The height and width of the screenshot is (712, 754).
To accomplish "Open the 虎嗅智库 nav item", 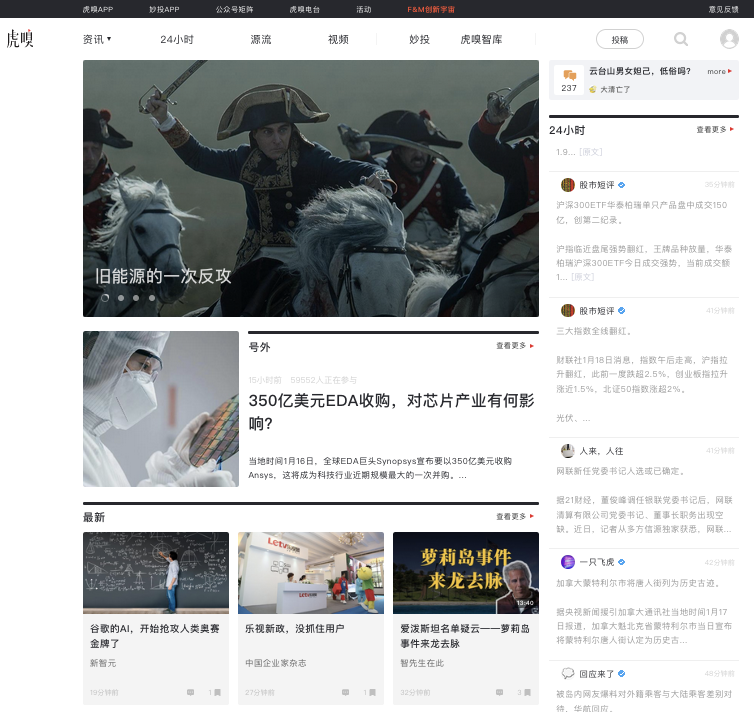I will click(x=481, y=39).
